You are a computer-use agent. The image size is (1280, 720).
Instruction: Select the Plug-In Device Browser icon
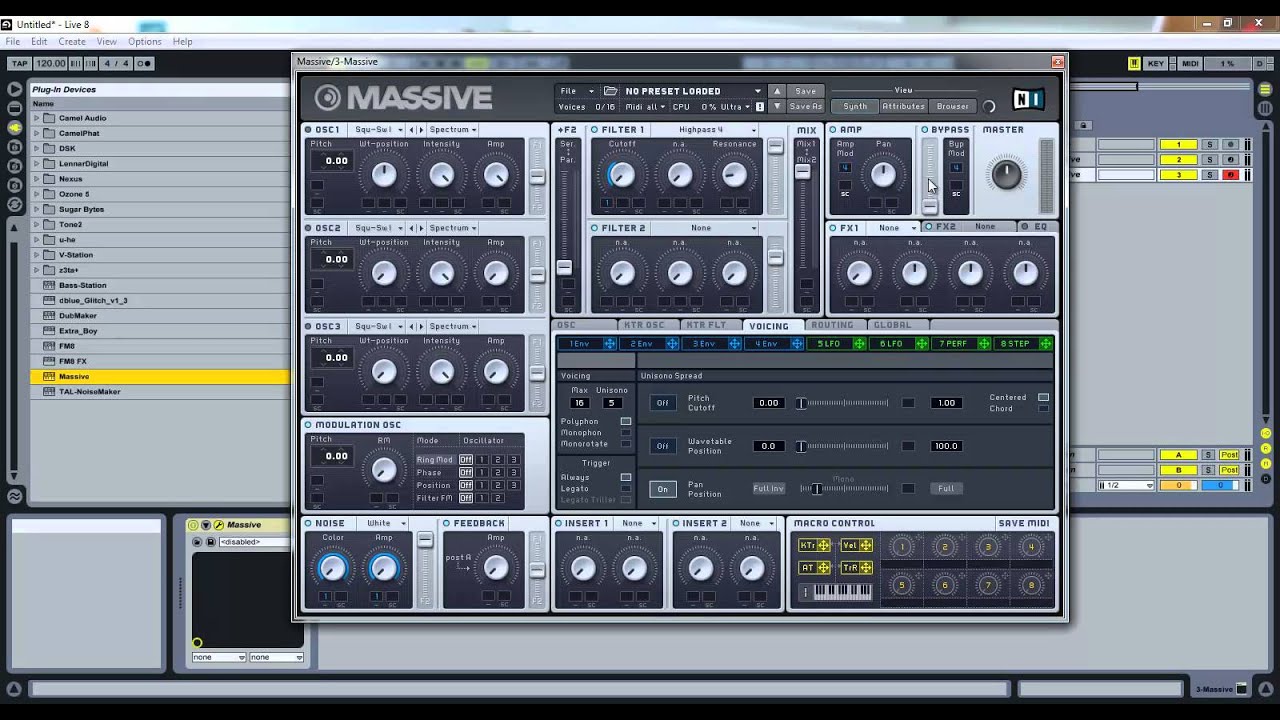pos(14,128)
